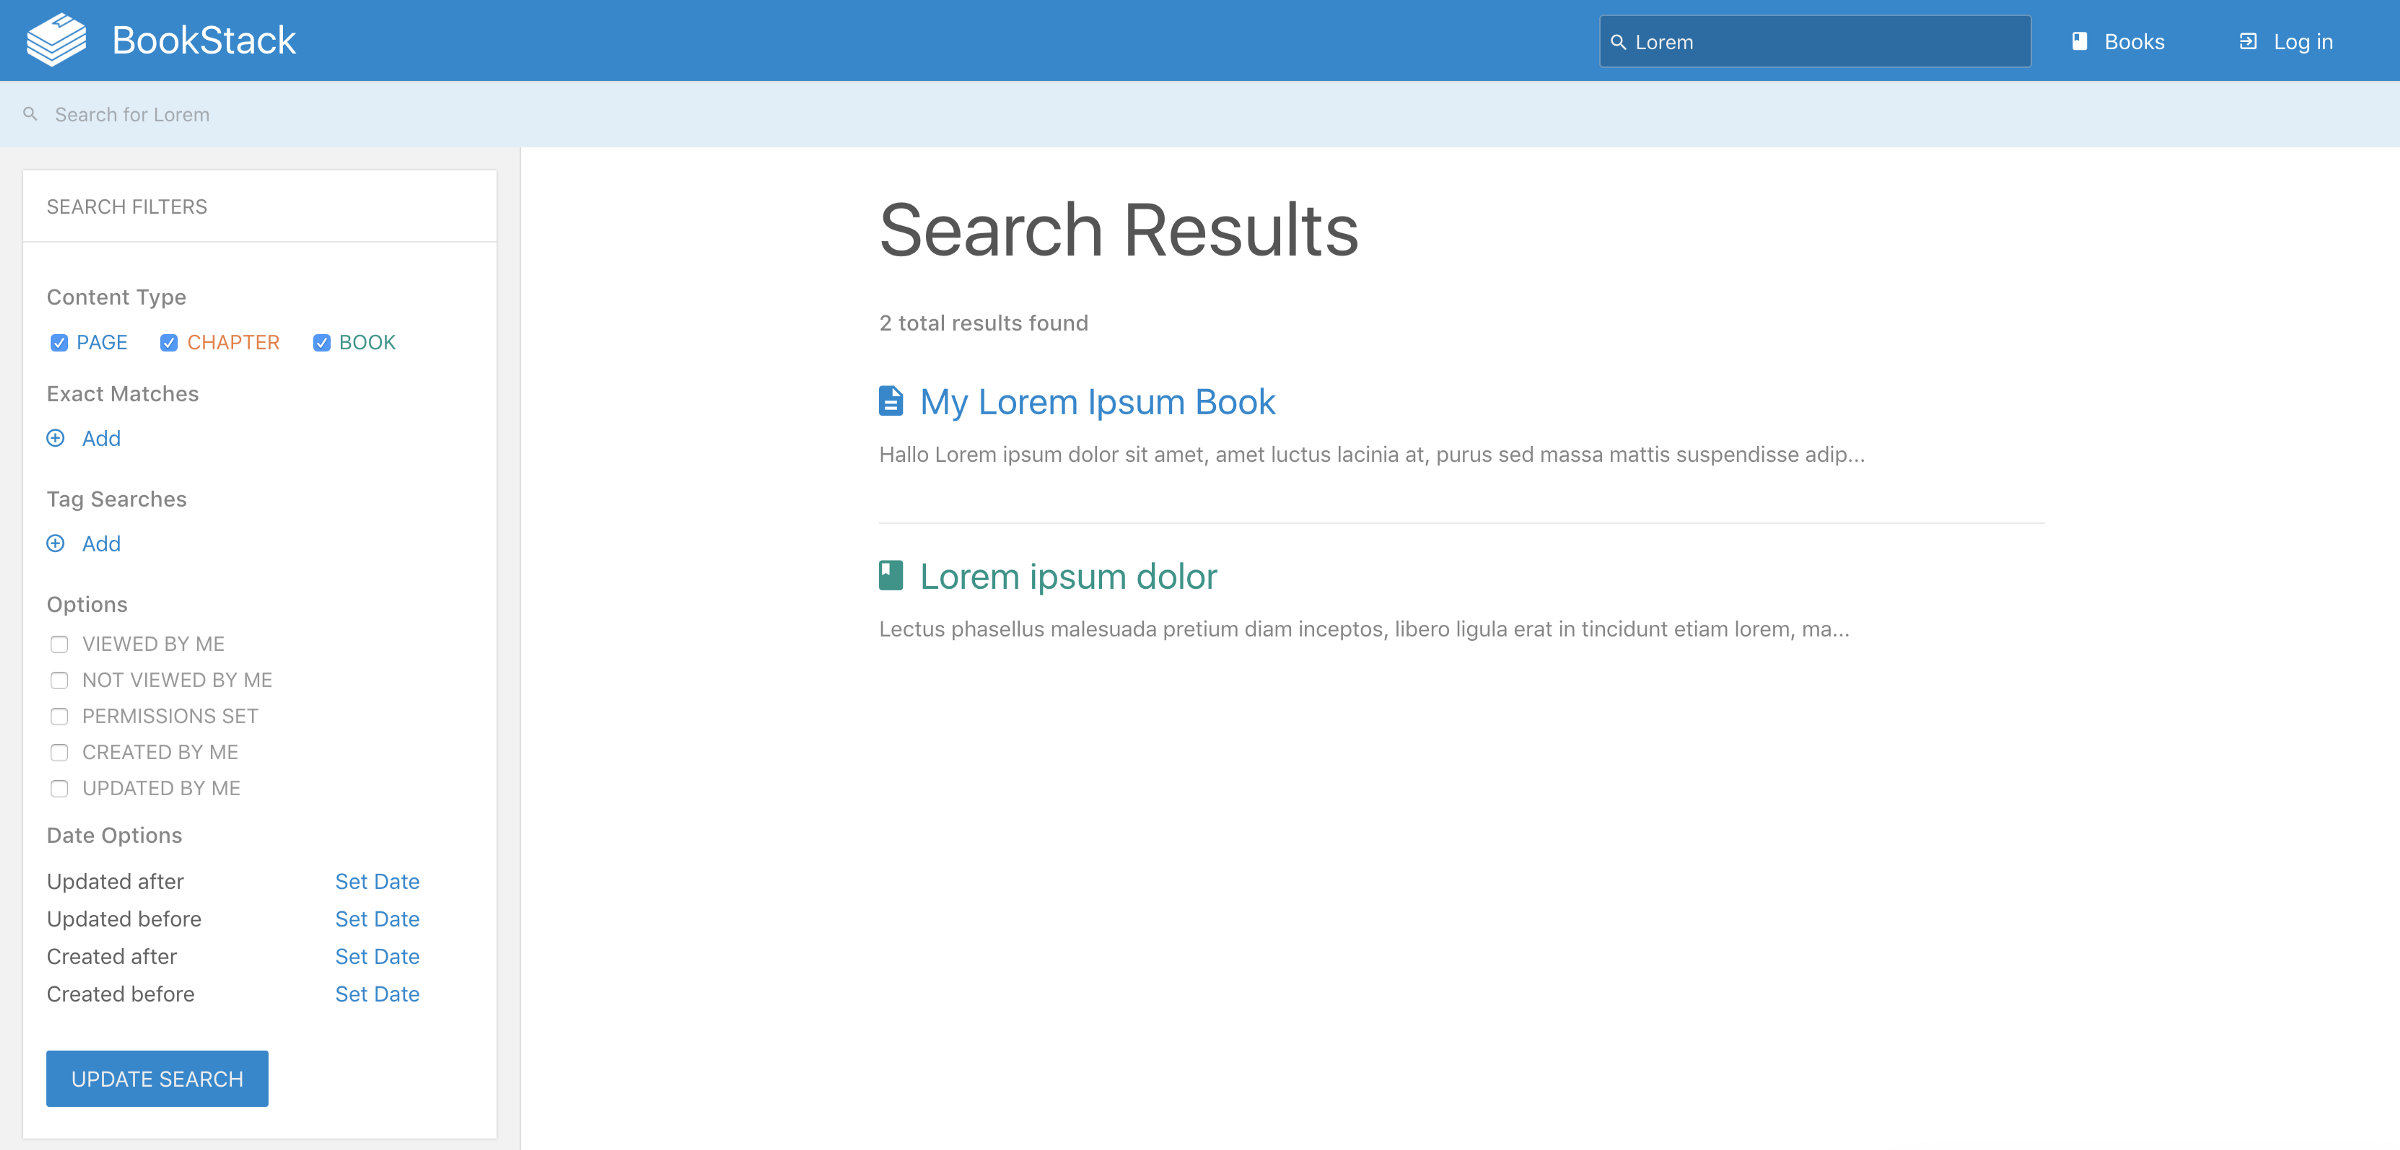Screen dimensions: 2400x1150
Task: Open the Log in page
Action: click(x=2302, y=42)
